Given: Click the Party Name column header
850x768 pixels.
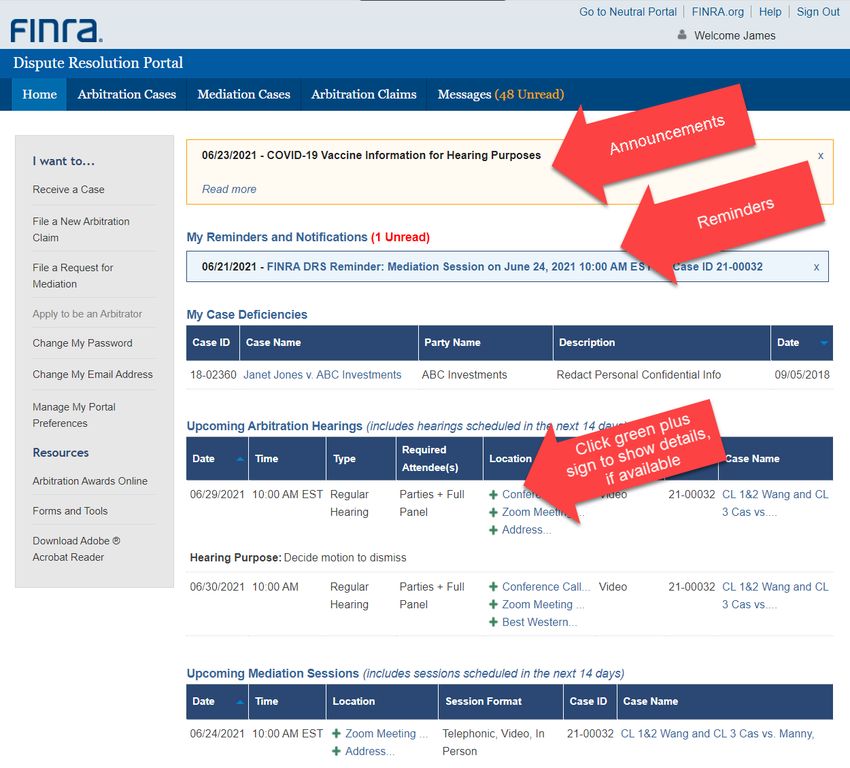Looking at the screenshot, I should point(486,343).
